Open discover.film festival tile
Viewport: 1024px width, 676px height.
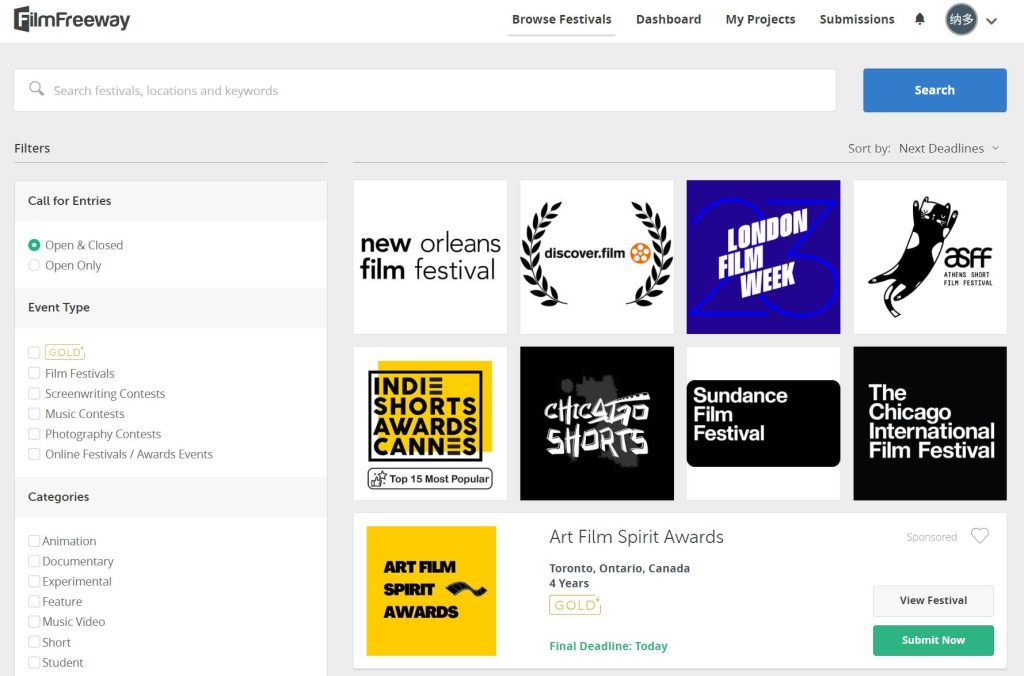(597, 257)
